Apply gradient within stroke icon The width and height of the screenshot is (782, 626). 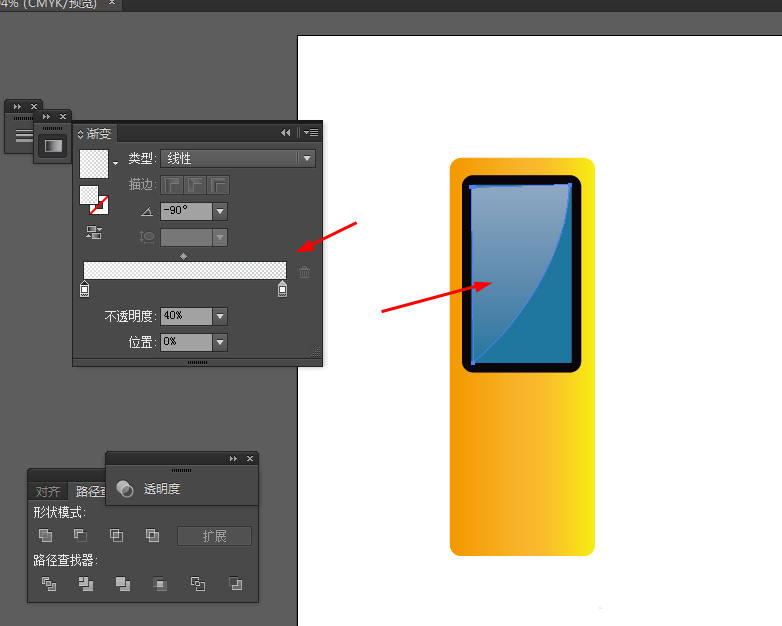(172, 185)
